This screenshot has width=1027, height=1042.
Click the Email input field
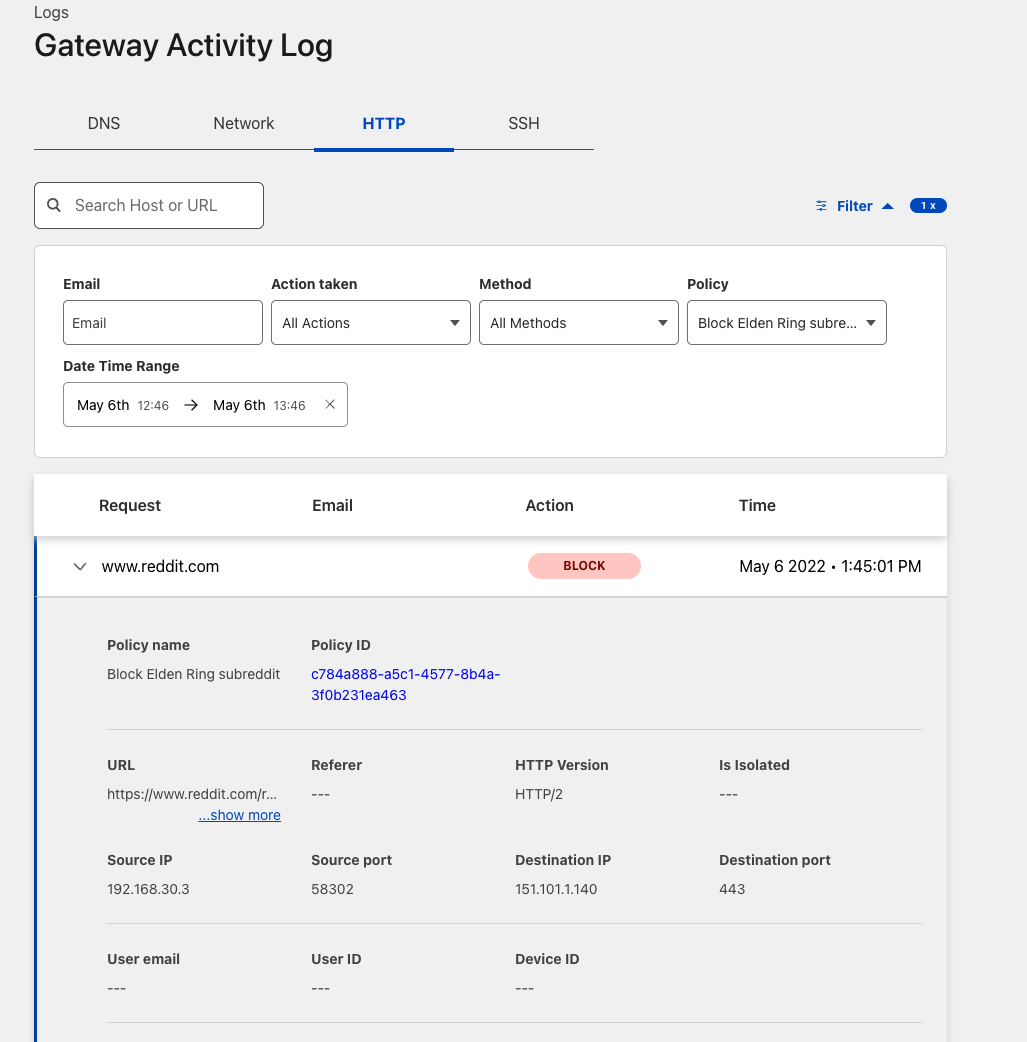162,322
